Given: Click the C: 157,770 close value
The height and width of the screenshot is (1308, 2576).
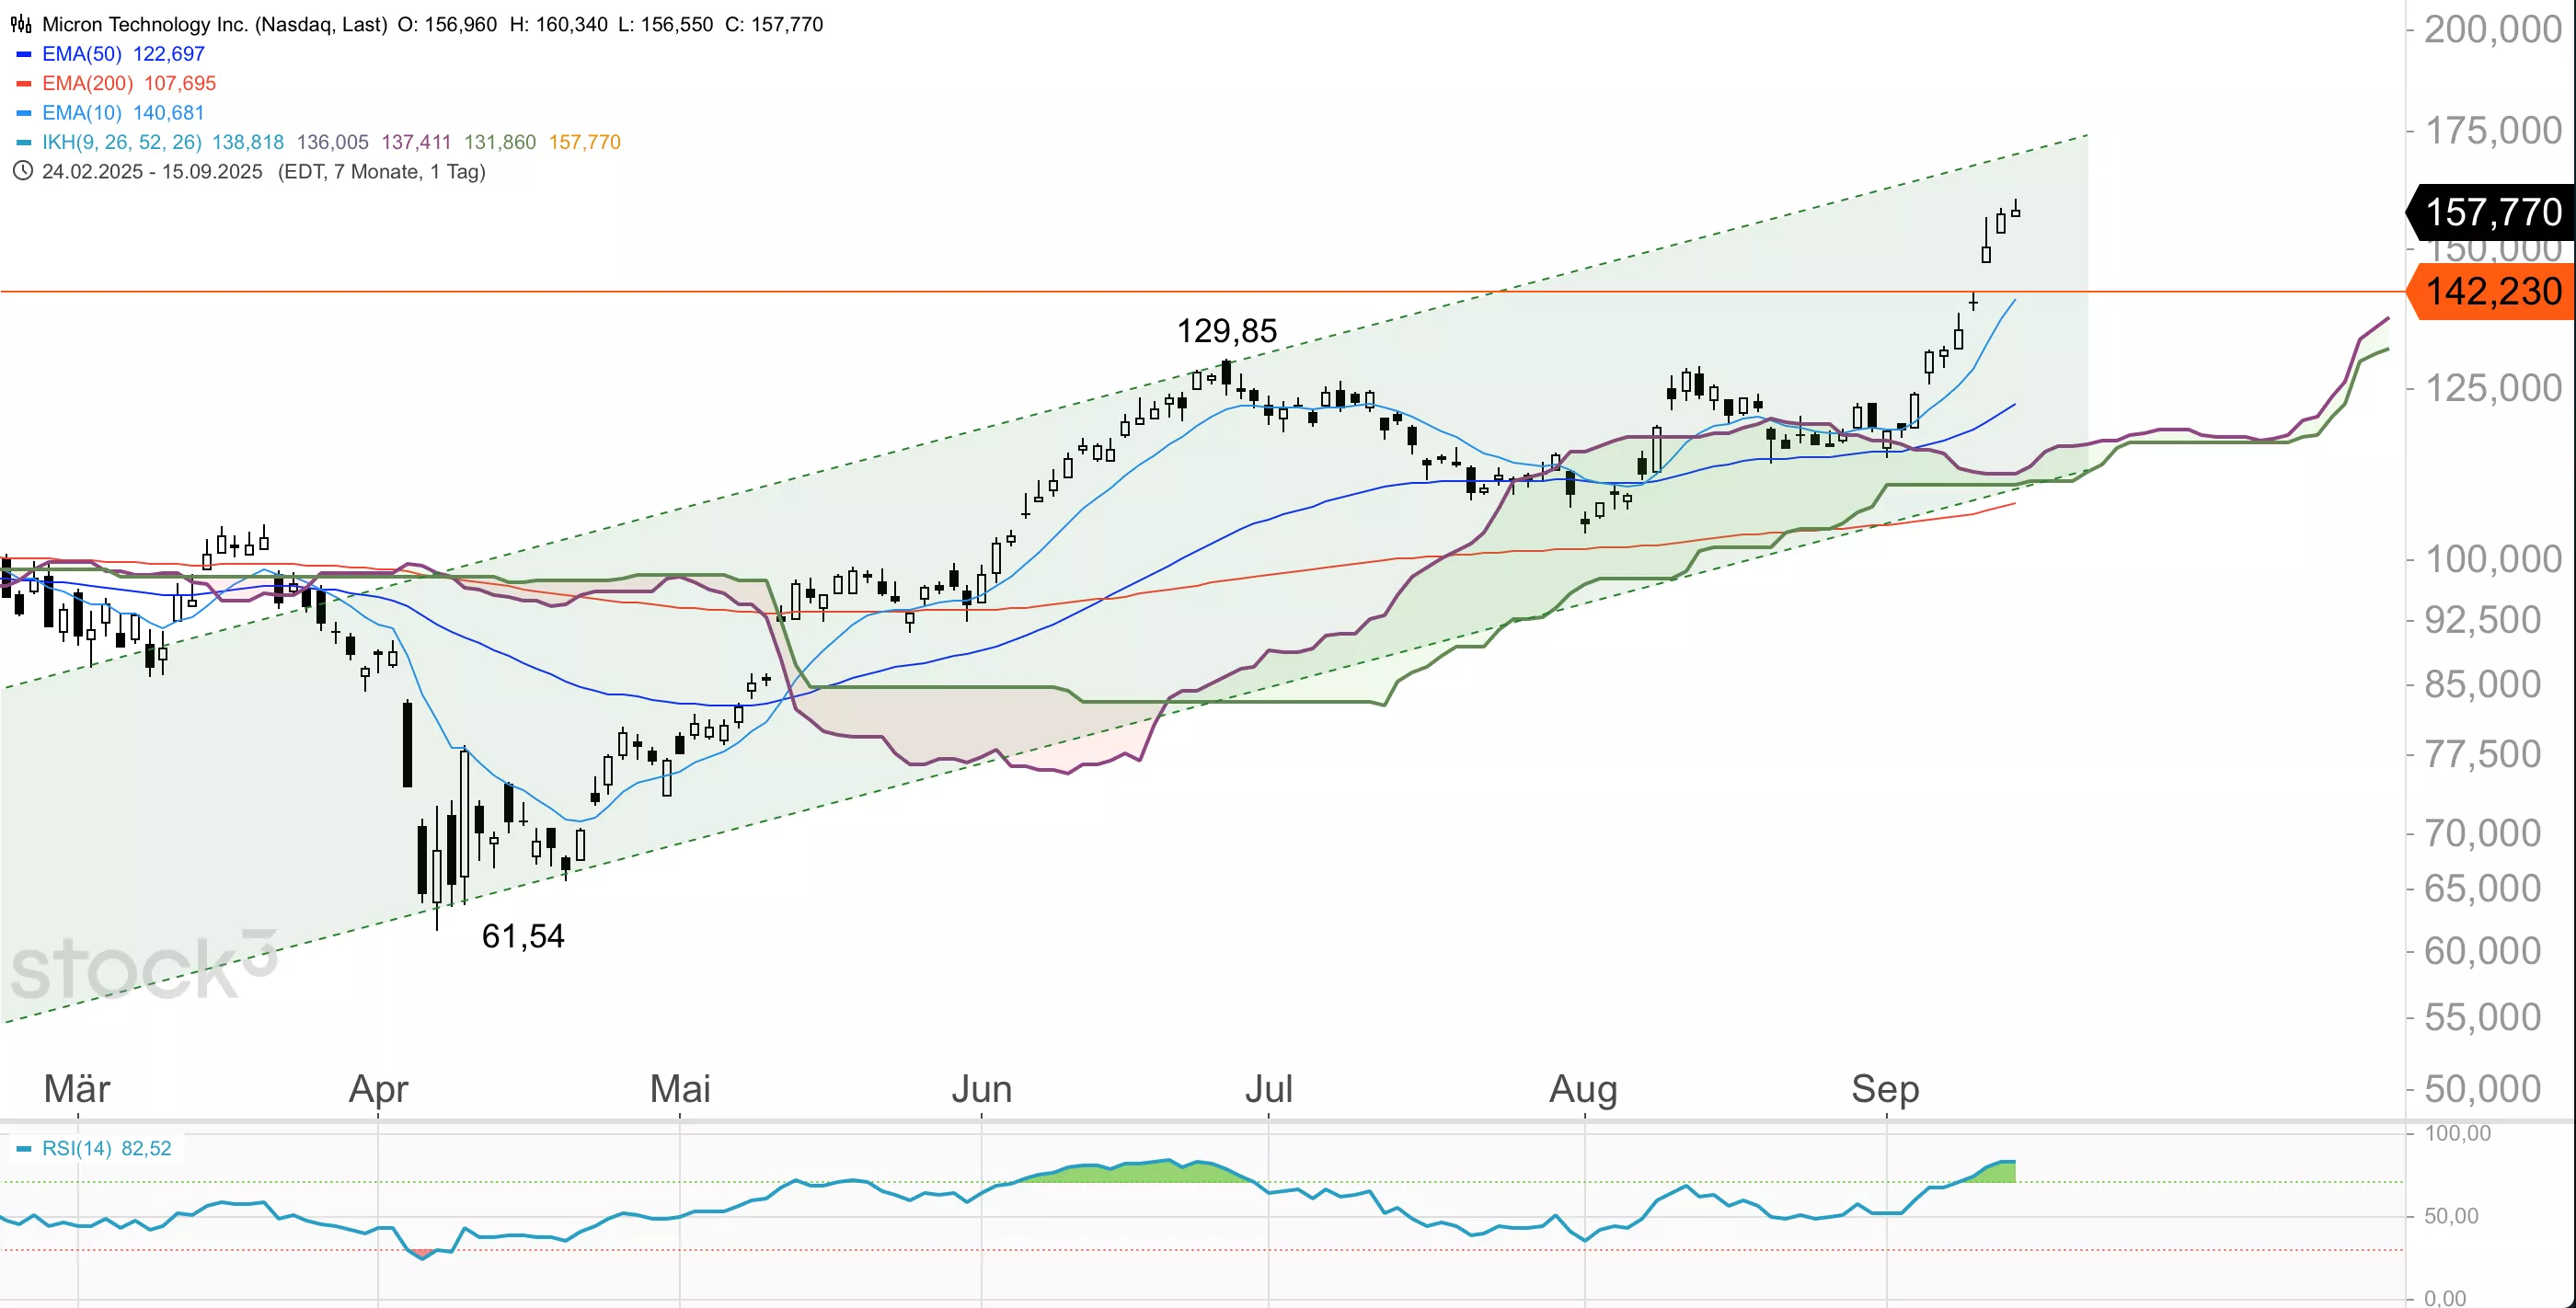Looking at the screenshot, I should (774, 24).
